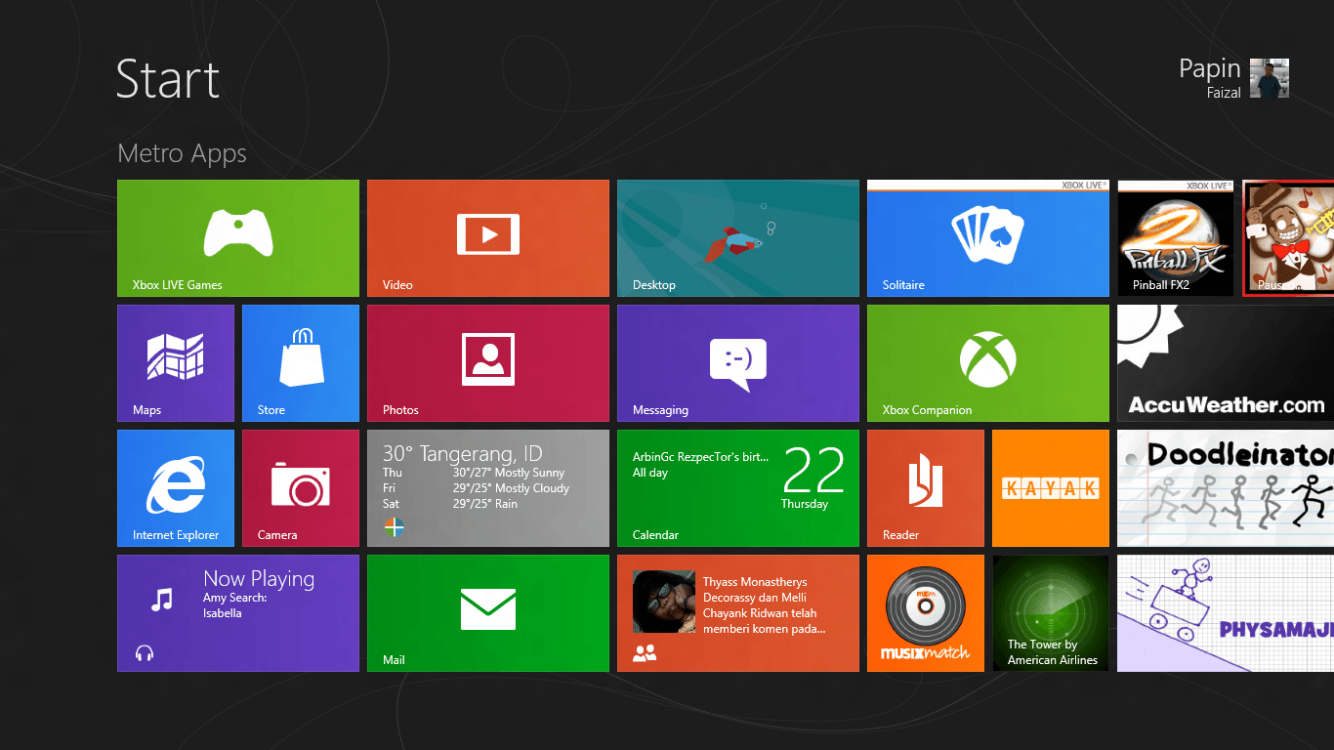Viewport: 1334px width, 750px height.
Task: Open the Reader app tile
Action: pos(925,488)
